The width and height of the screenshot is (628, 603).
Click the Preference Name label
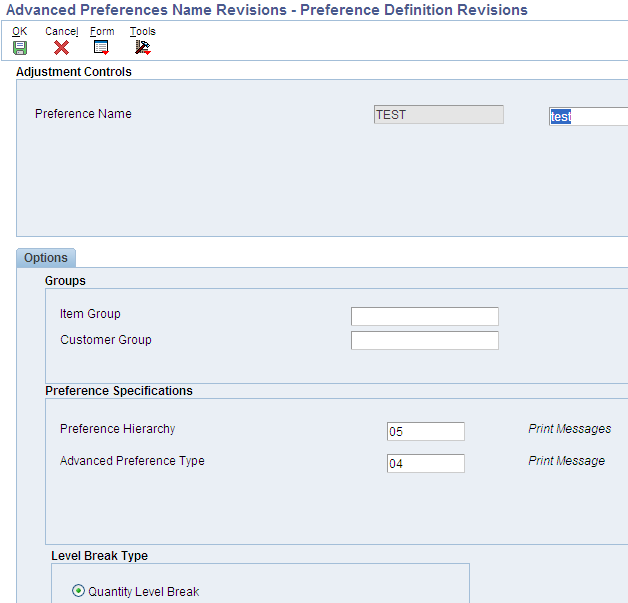point(83,114)
